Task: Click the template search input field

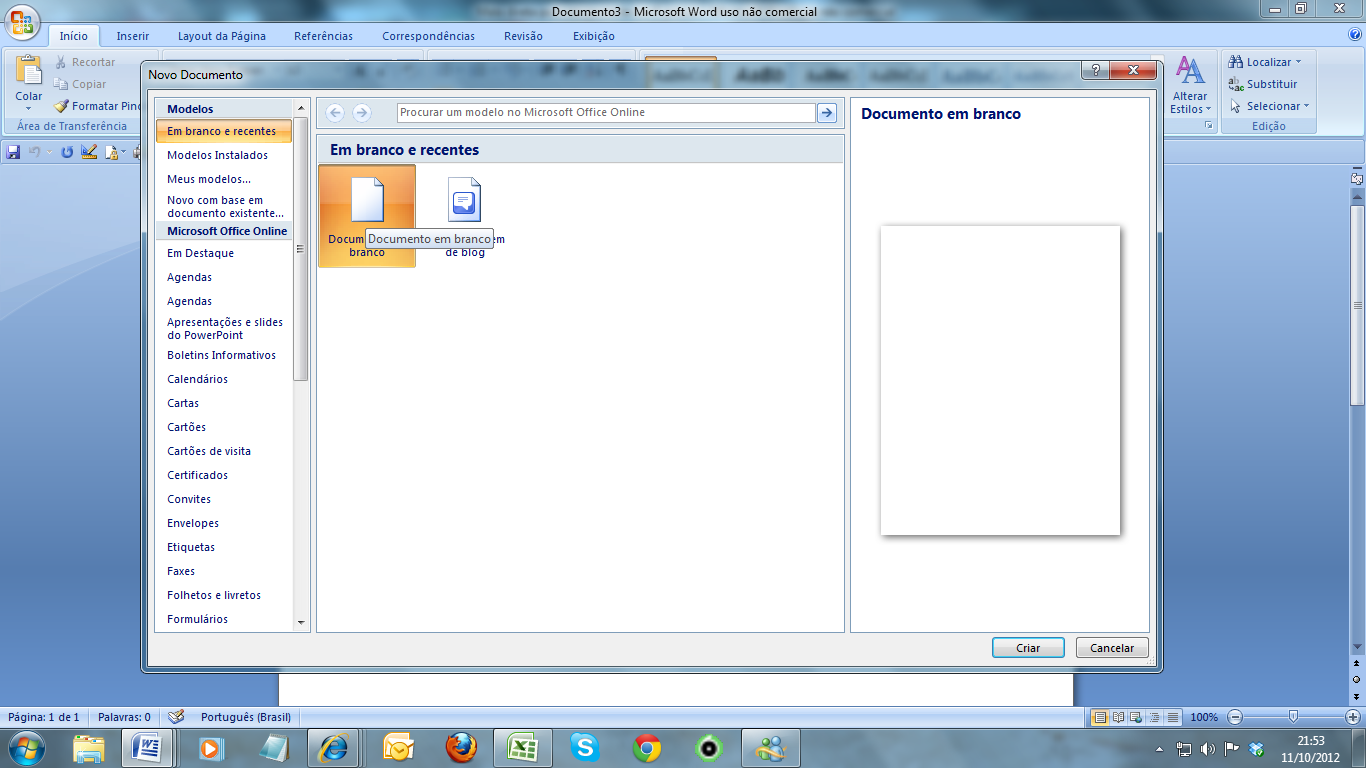Action: click(606, 113)
